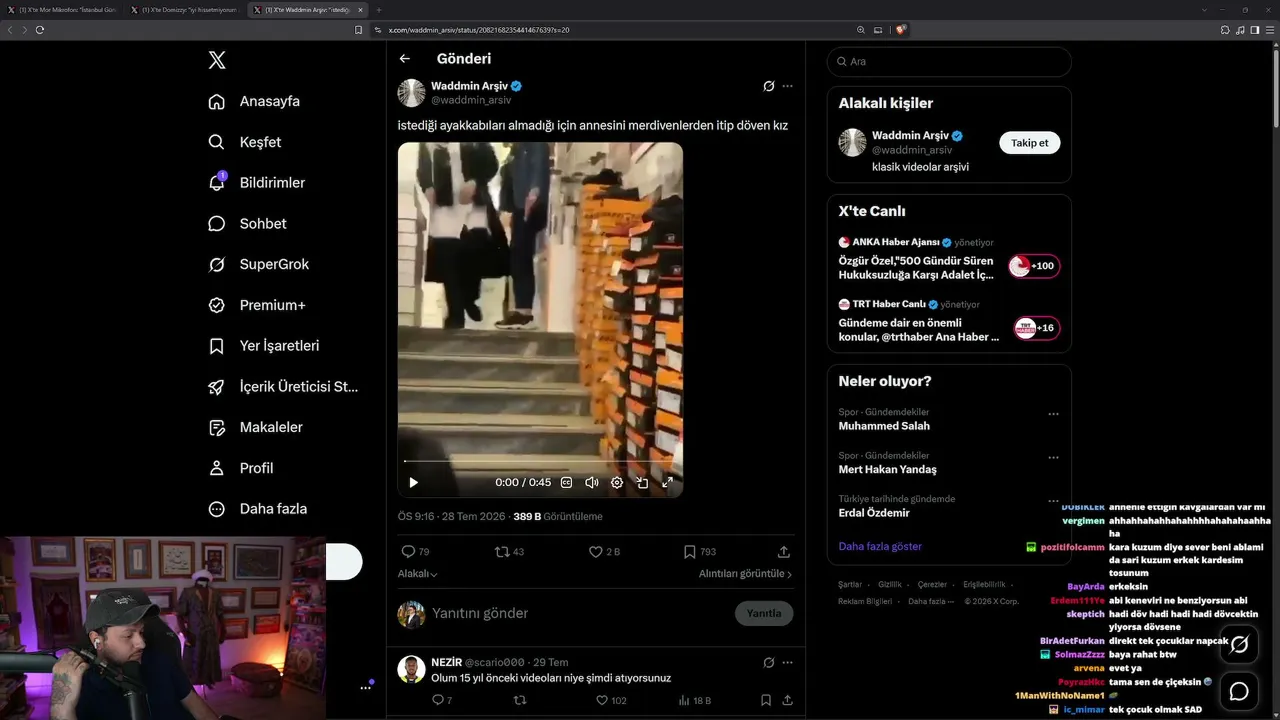This screenshot has width=1280, height=720.
Task: Click Grok icon on NEZİR's reply
Action: pyautogui.click(x=768, y=662)
